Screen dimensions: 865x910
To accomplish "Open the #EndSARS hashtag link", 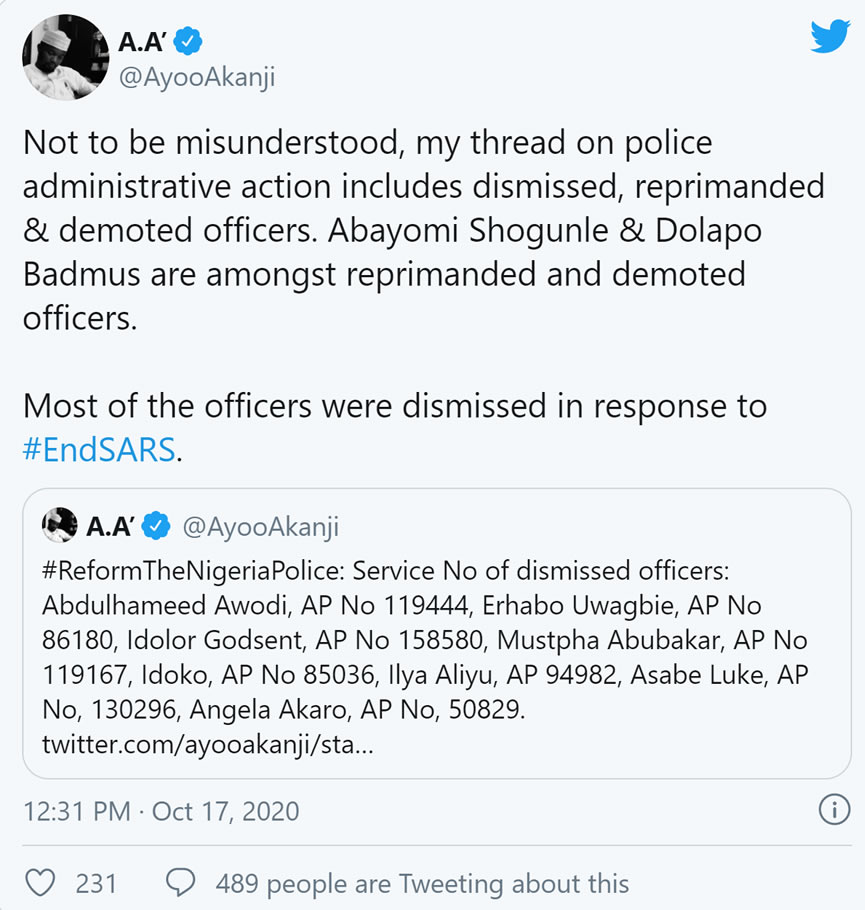I will (x=100, y=450).
